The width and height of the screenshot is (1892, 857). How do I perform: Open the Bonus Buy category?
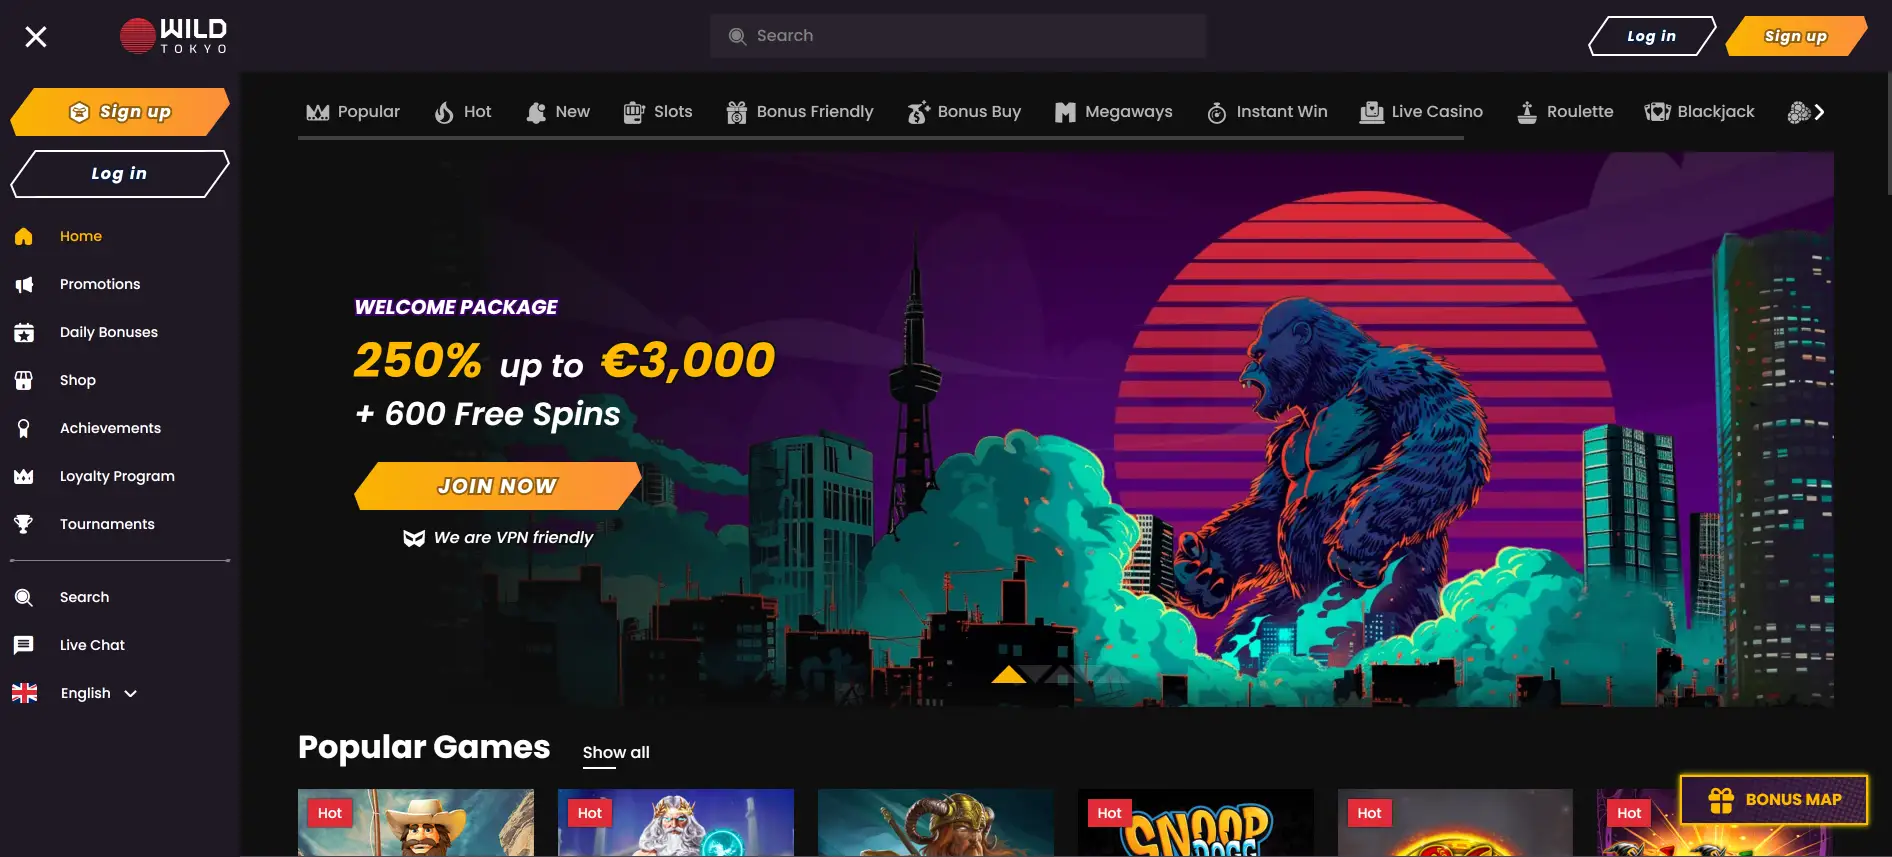click(x=964, y=112)
